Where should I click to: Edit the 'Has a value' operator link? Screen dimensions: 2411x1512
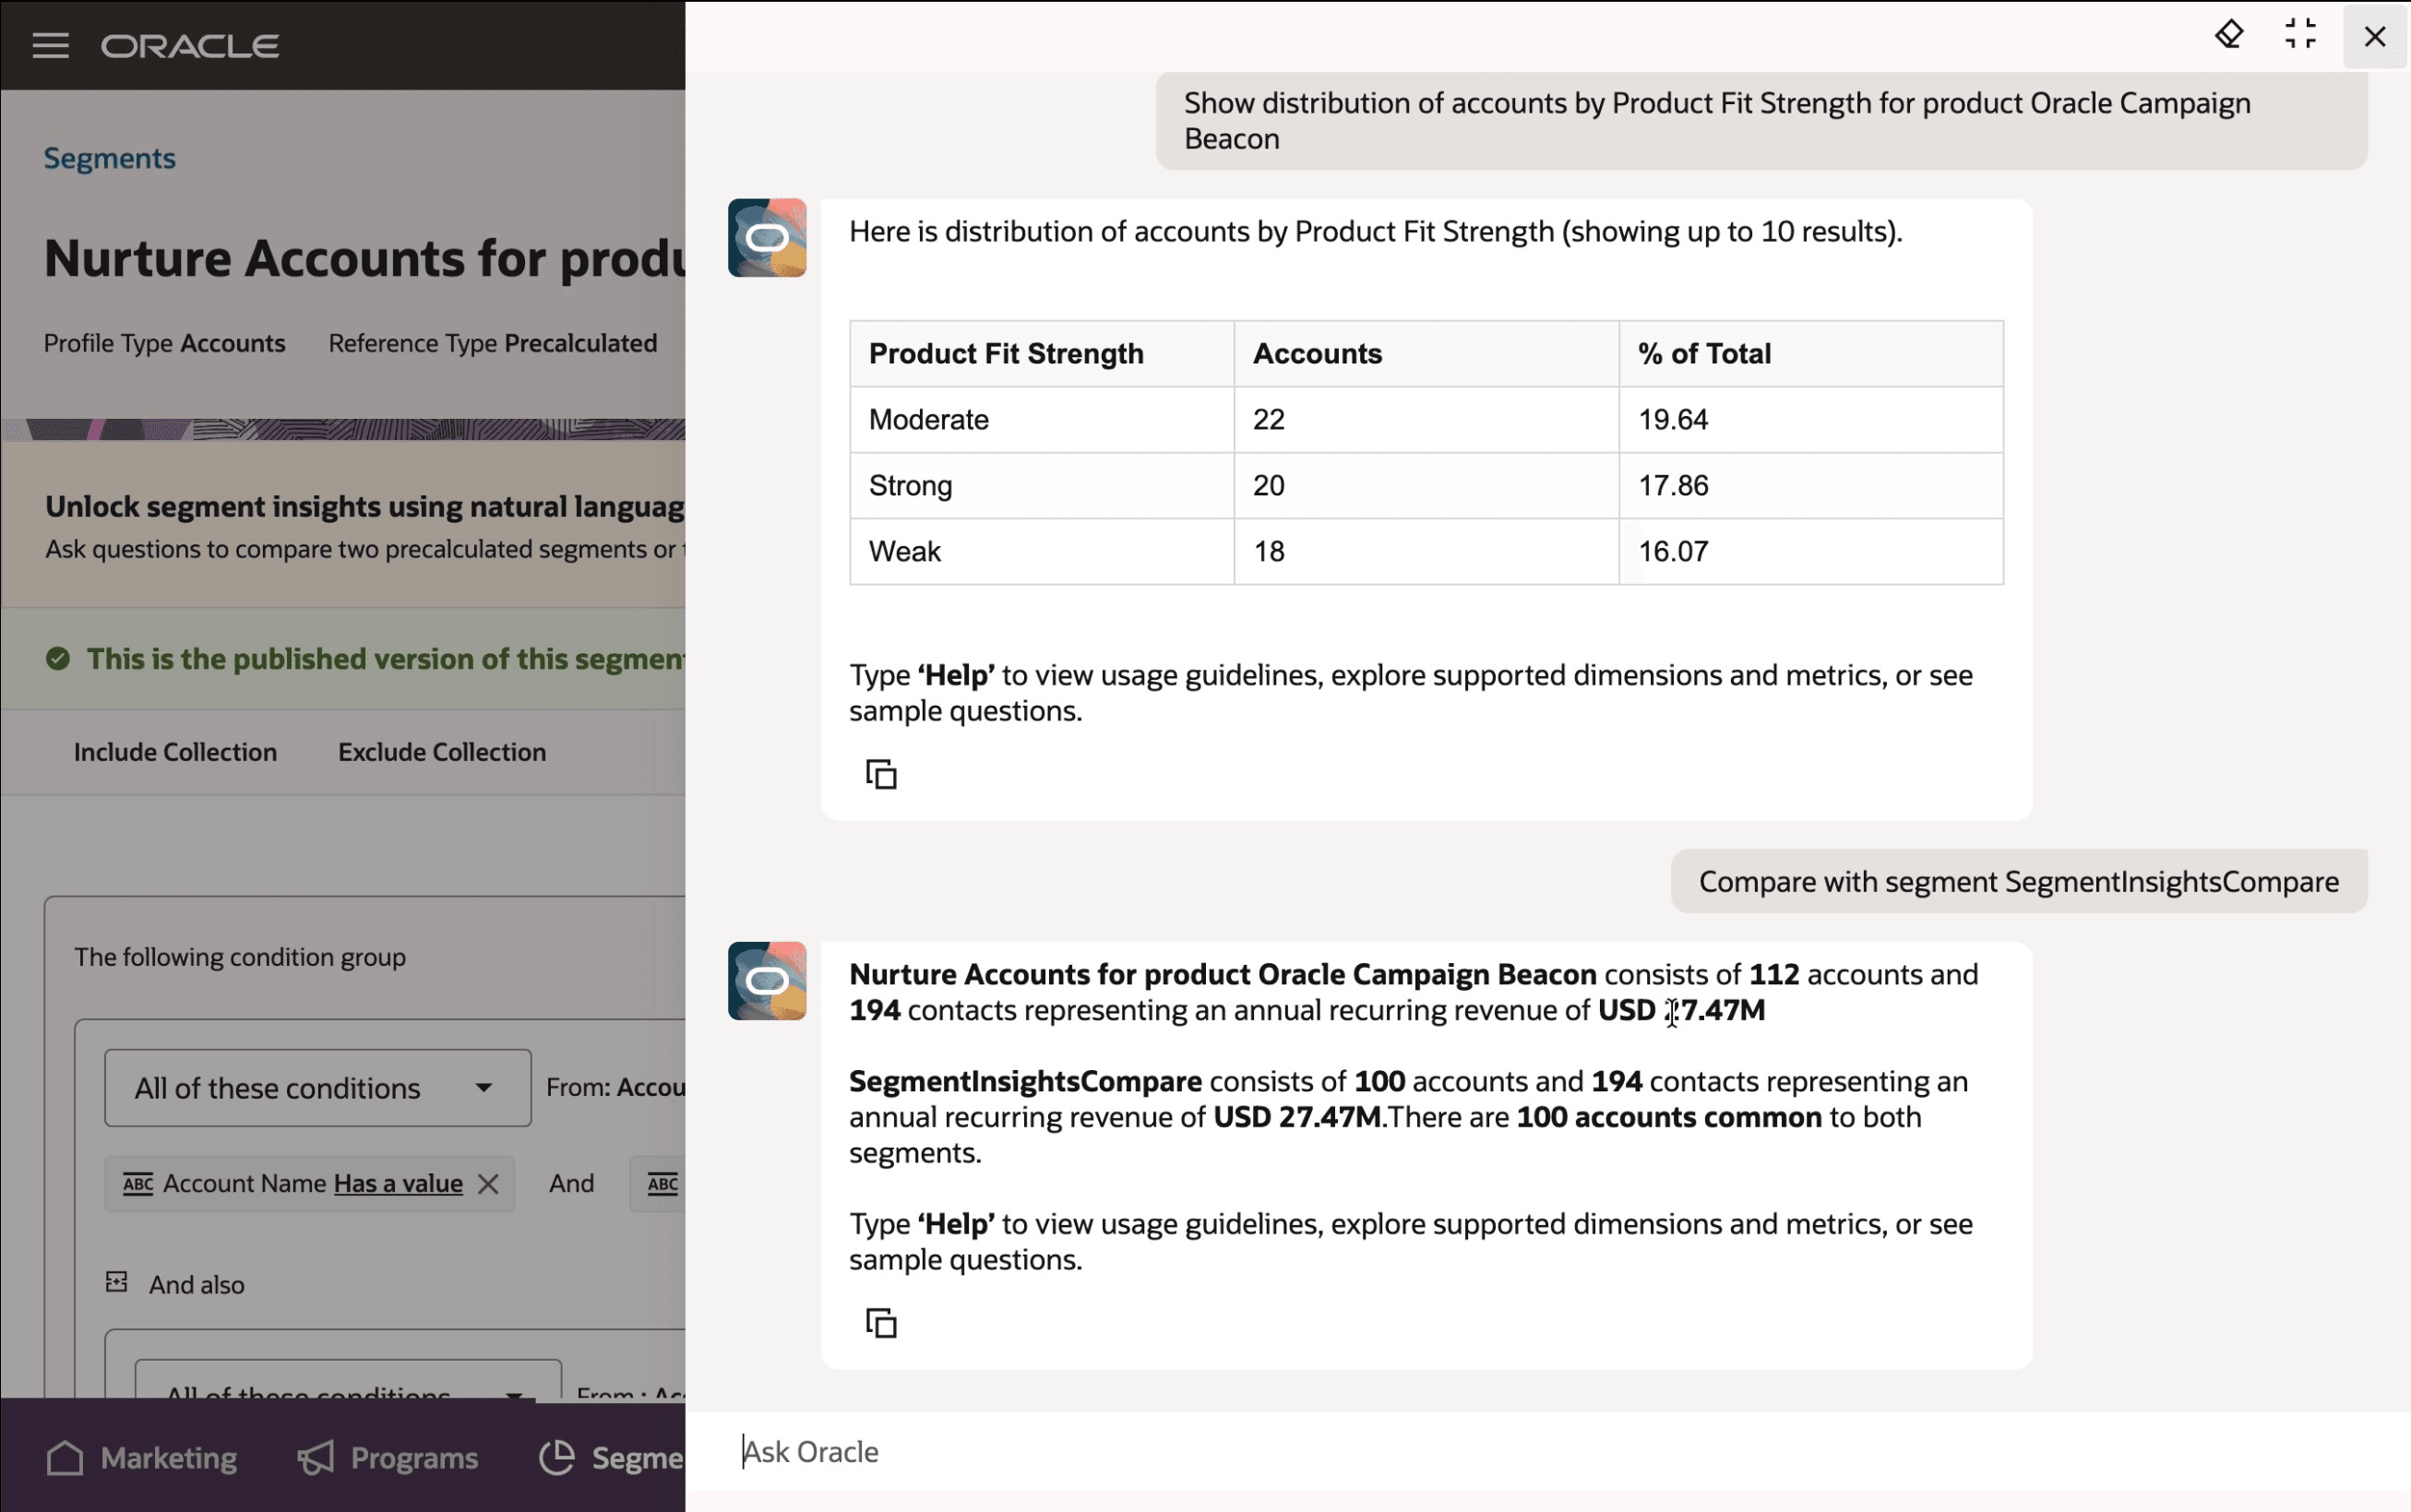pyautogui.click(x=398, y=1184)
